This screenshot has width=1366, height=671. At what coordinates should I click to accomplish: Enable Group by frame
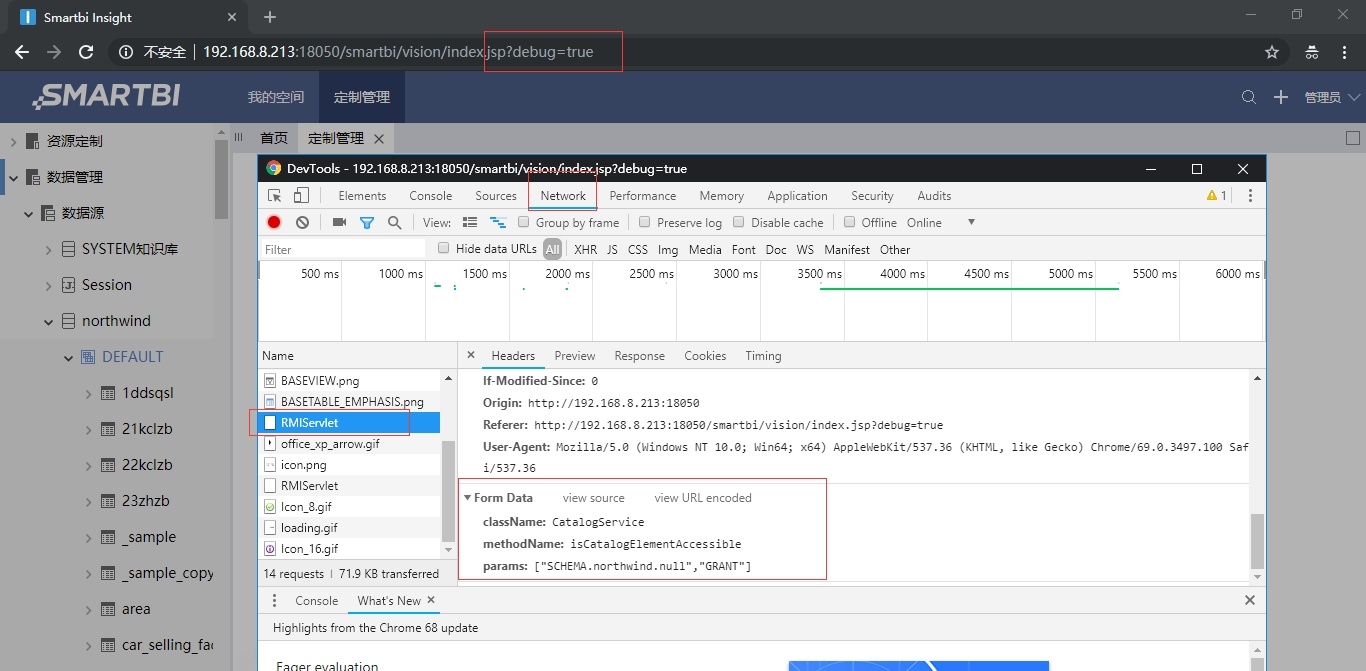(x=523, y=222)
